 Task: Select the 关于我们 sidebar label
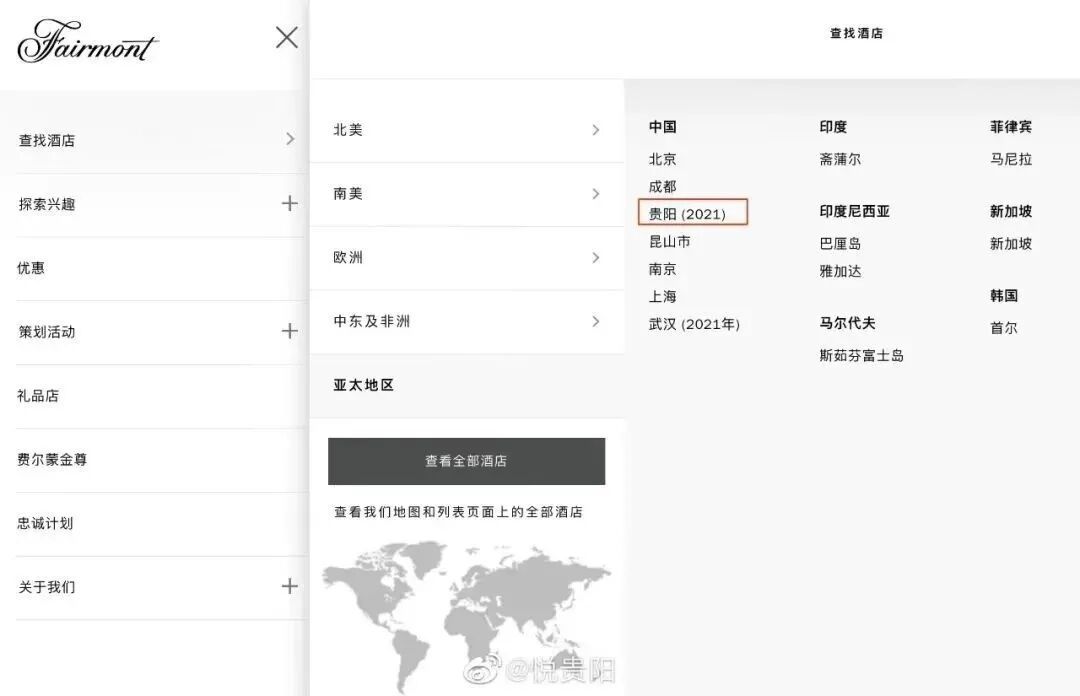47,587
